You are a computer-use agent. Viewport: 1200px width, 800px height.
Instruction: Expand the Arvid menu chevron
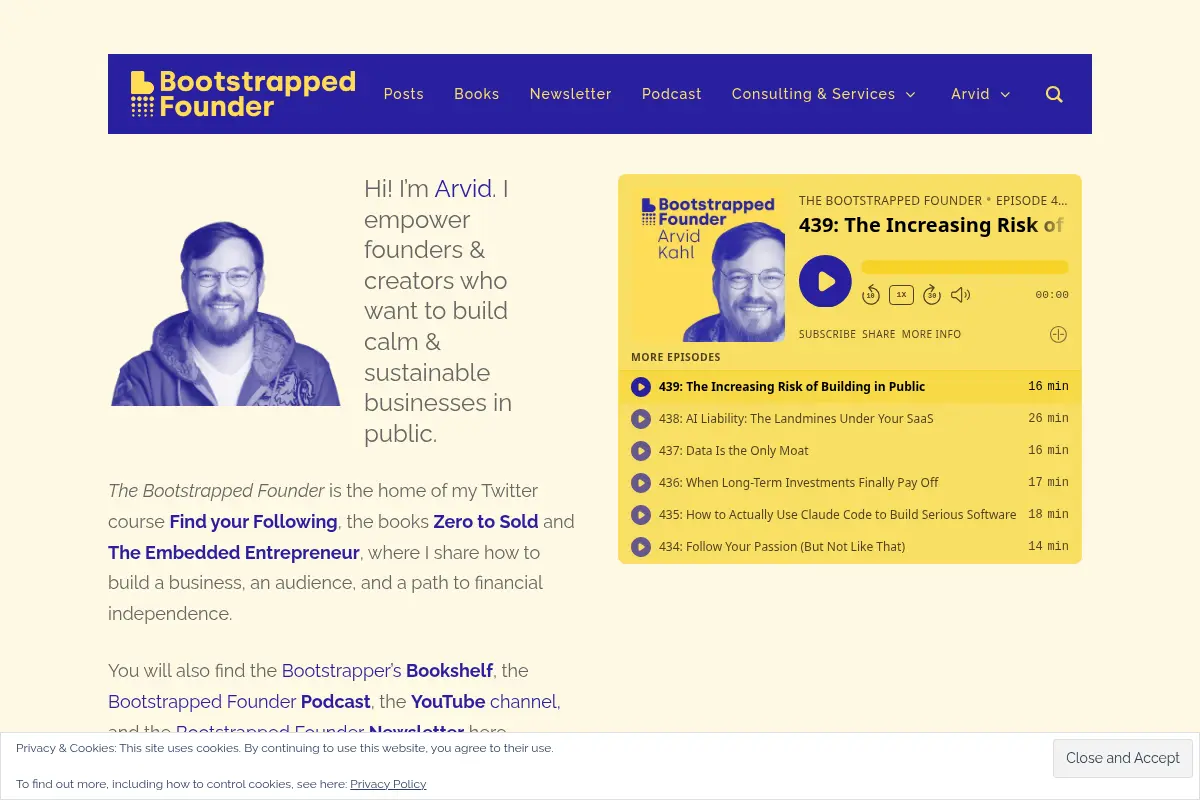point(1005,94)
